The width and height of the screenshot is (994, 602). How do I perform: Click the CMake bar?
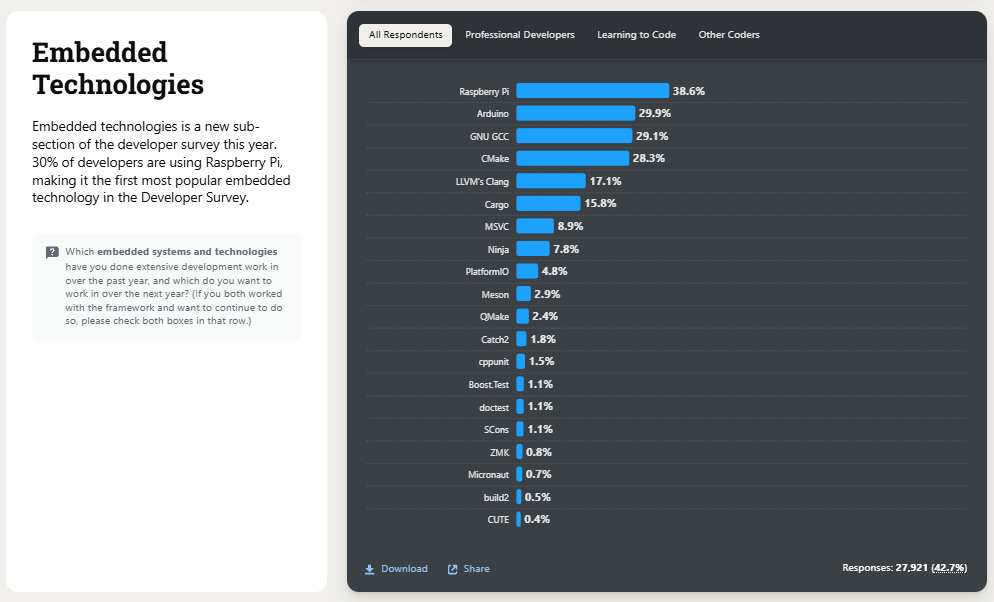coord(572,158)
